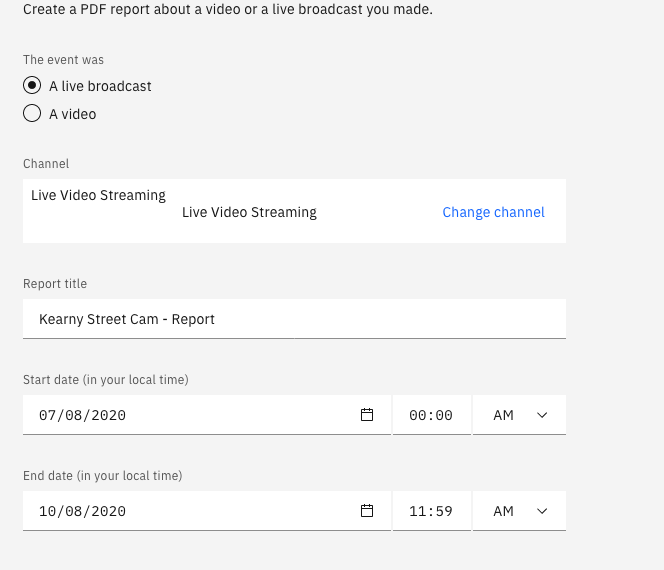664x570 pixels.
Task: Click the "Report title" field label
Action: pos(55,284)
